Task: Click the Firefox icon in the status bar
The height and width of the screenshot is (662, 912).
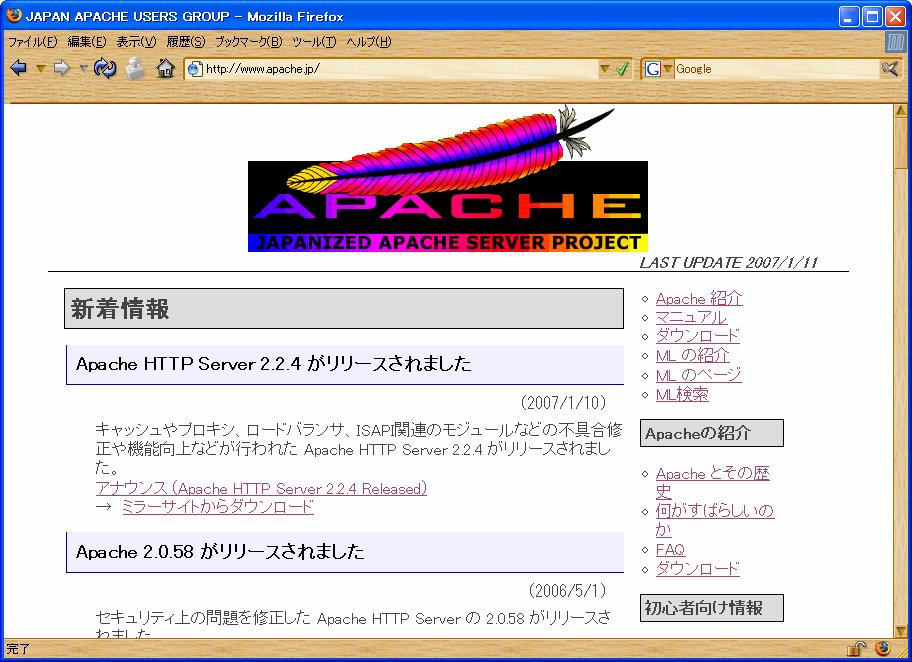Action: (882, 648)
